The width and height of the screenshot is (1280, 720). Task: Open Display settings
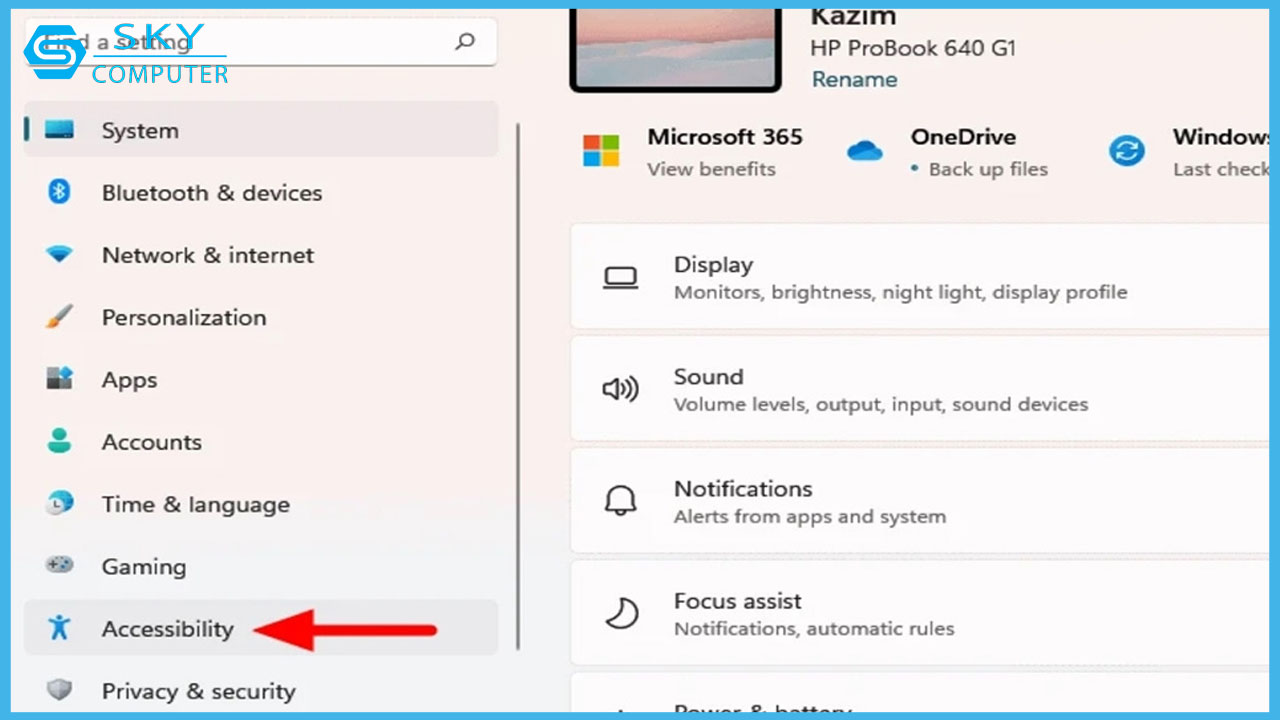point(900,278)
